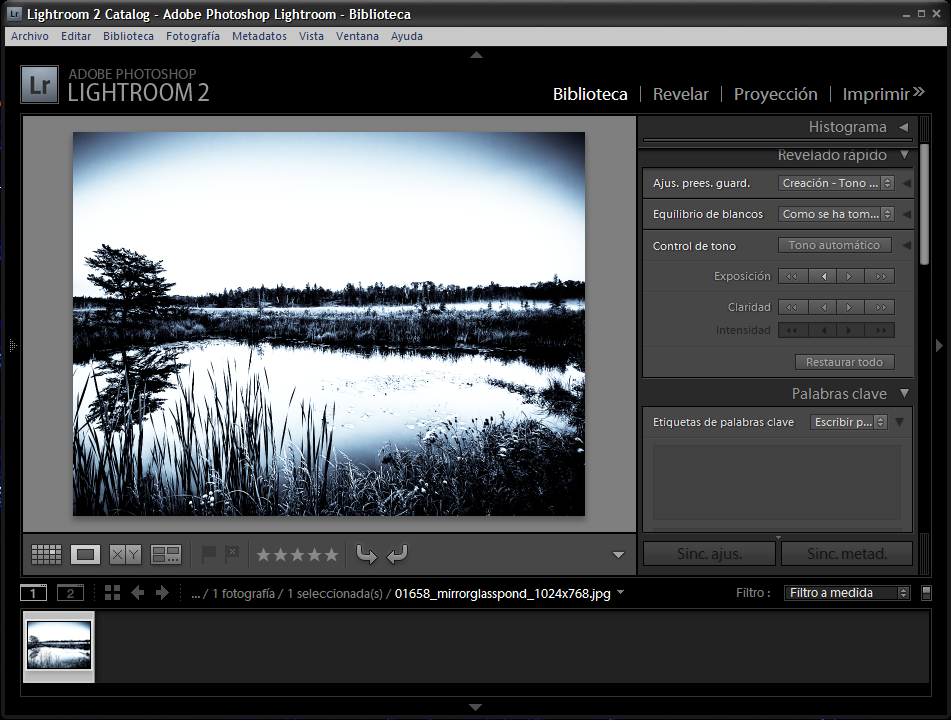Click the Restaurar todo button
This screenshot has width=951, height=720.
click(x=844, y=362)
